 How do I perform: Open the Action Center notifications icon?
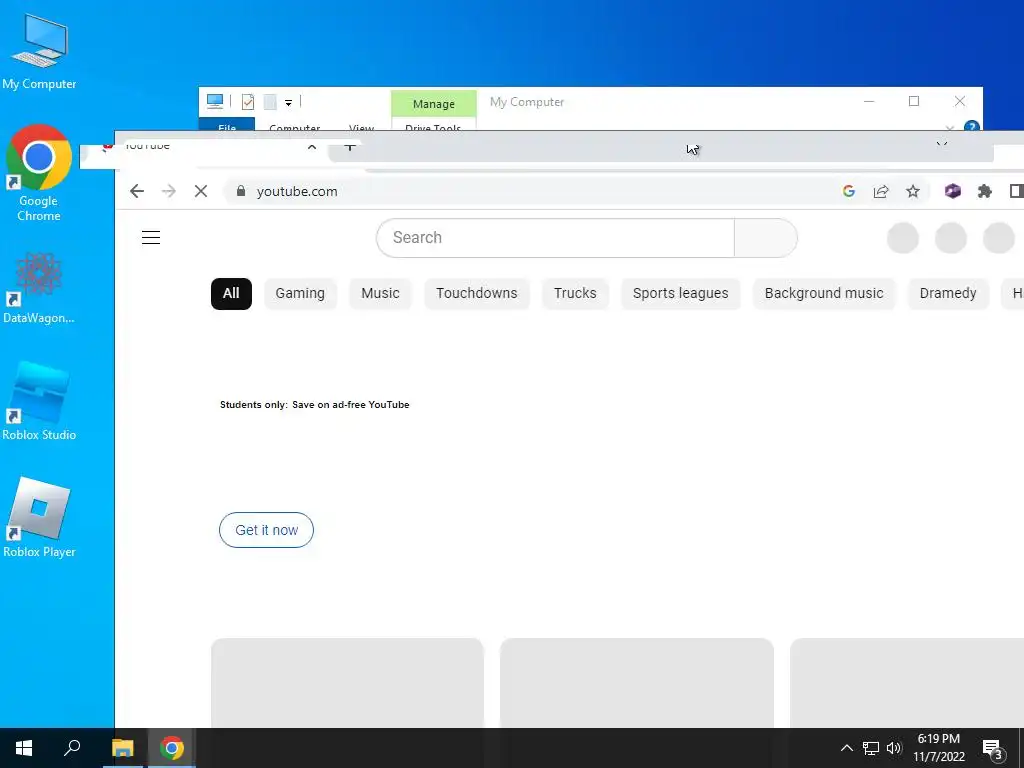pyautogui.click(x=993, y=749)
